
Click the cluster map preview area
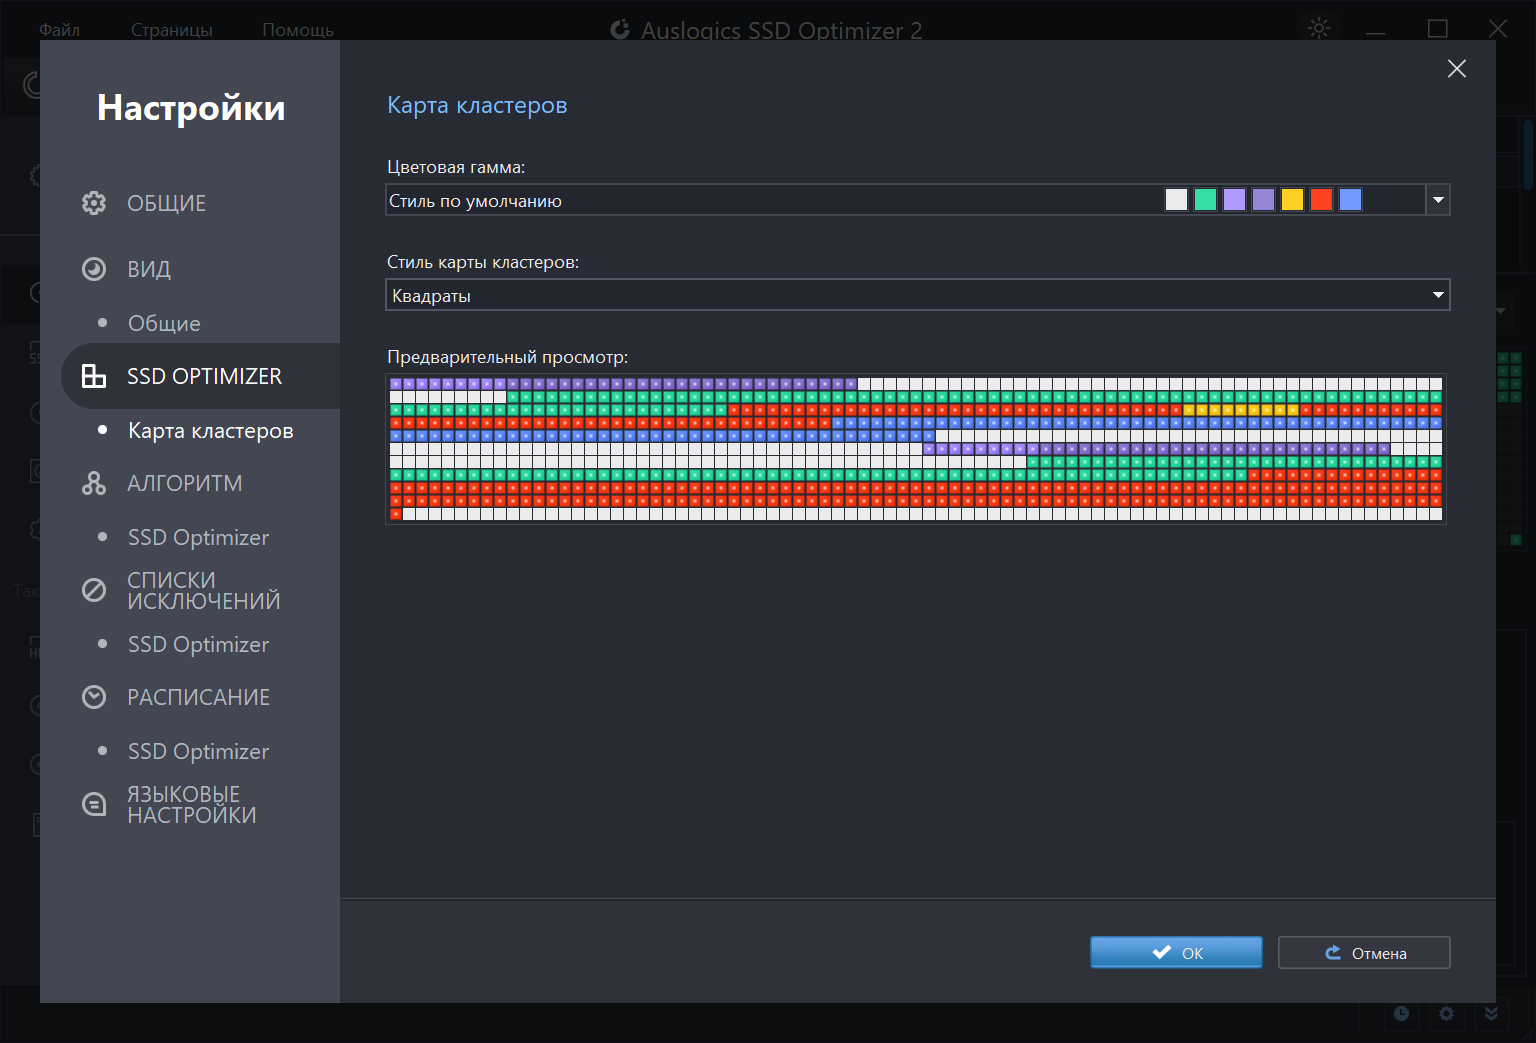(915, 448)
